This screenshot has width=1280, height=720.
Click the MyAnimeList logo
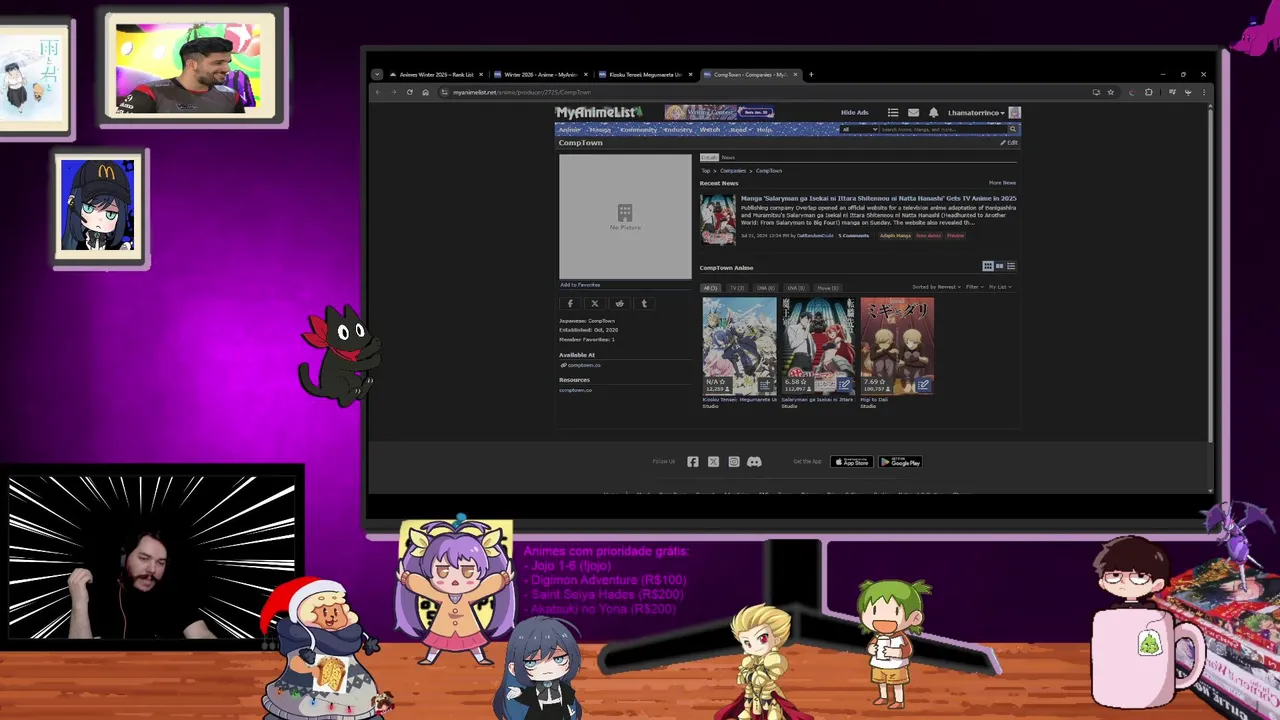click(x=598, y=113)
